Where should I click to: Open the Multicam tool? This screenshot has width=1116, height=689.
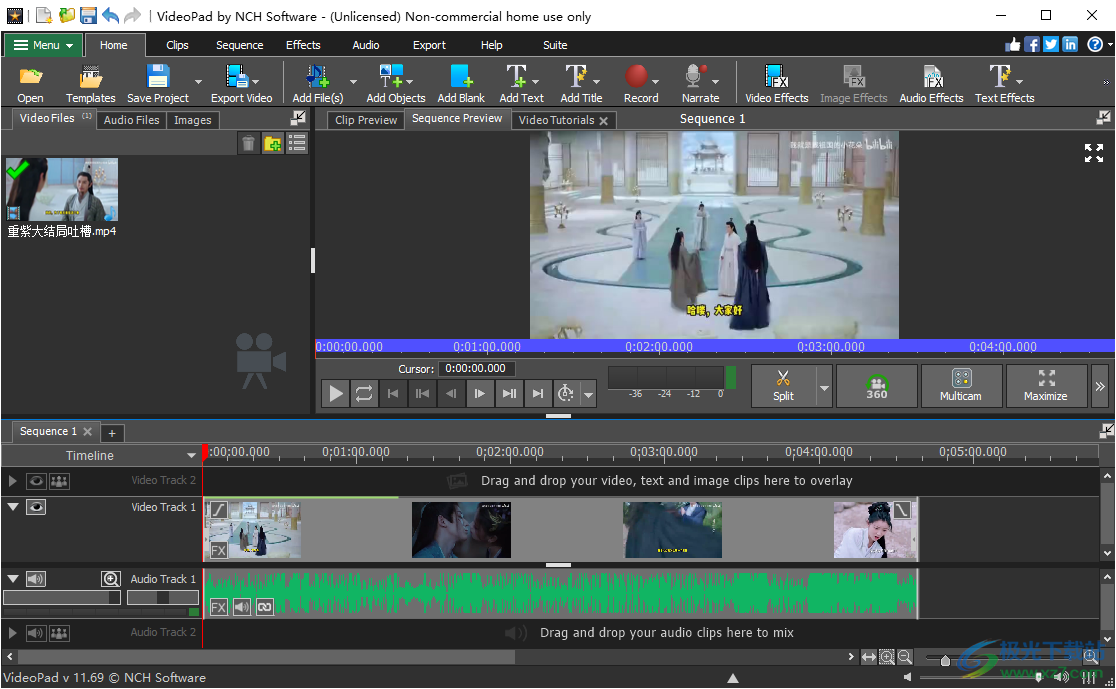click(961, 386)
